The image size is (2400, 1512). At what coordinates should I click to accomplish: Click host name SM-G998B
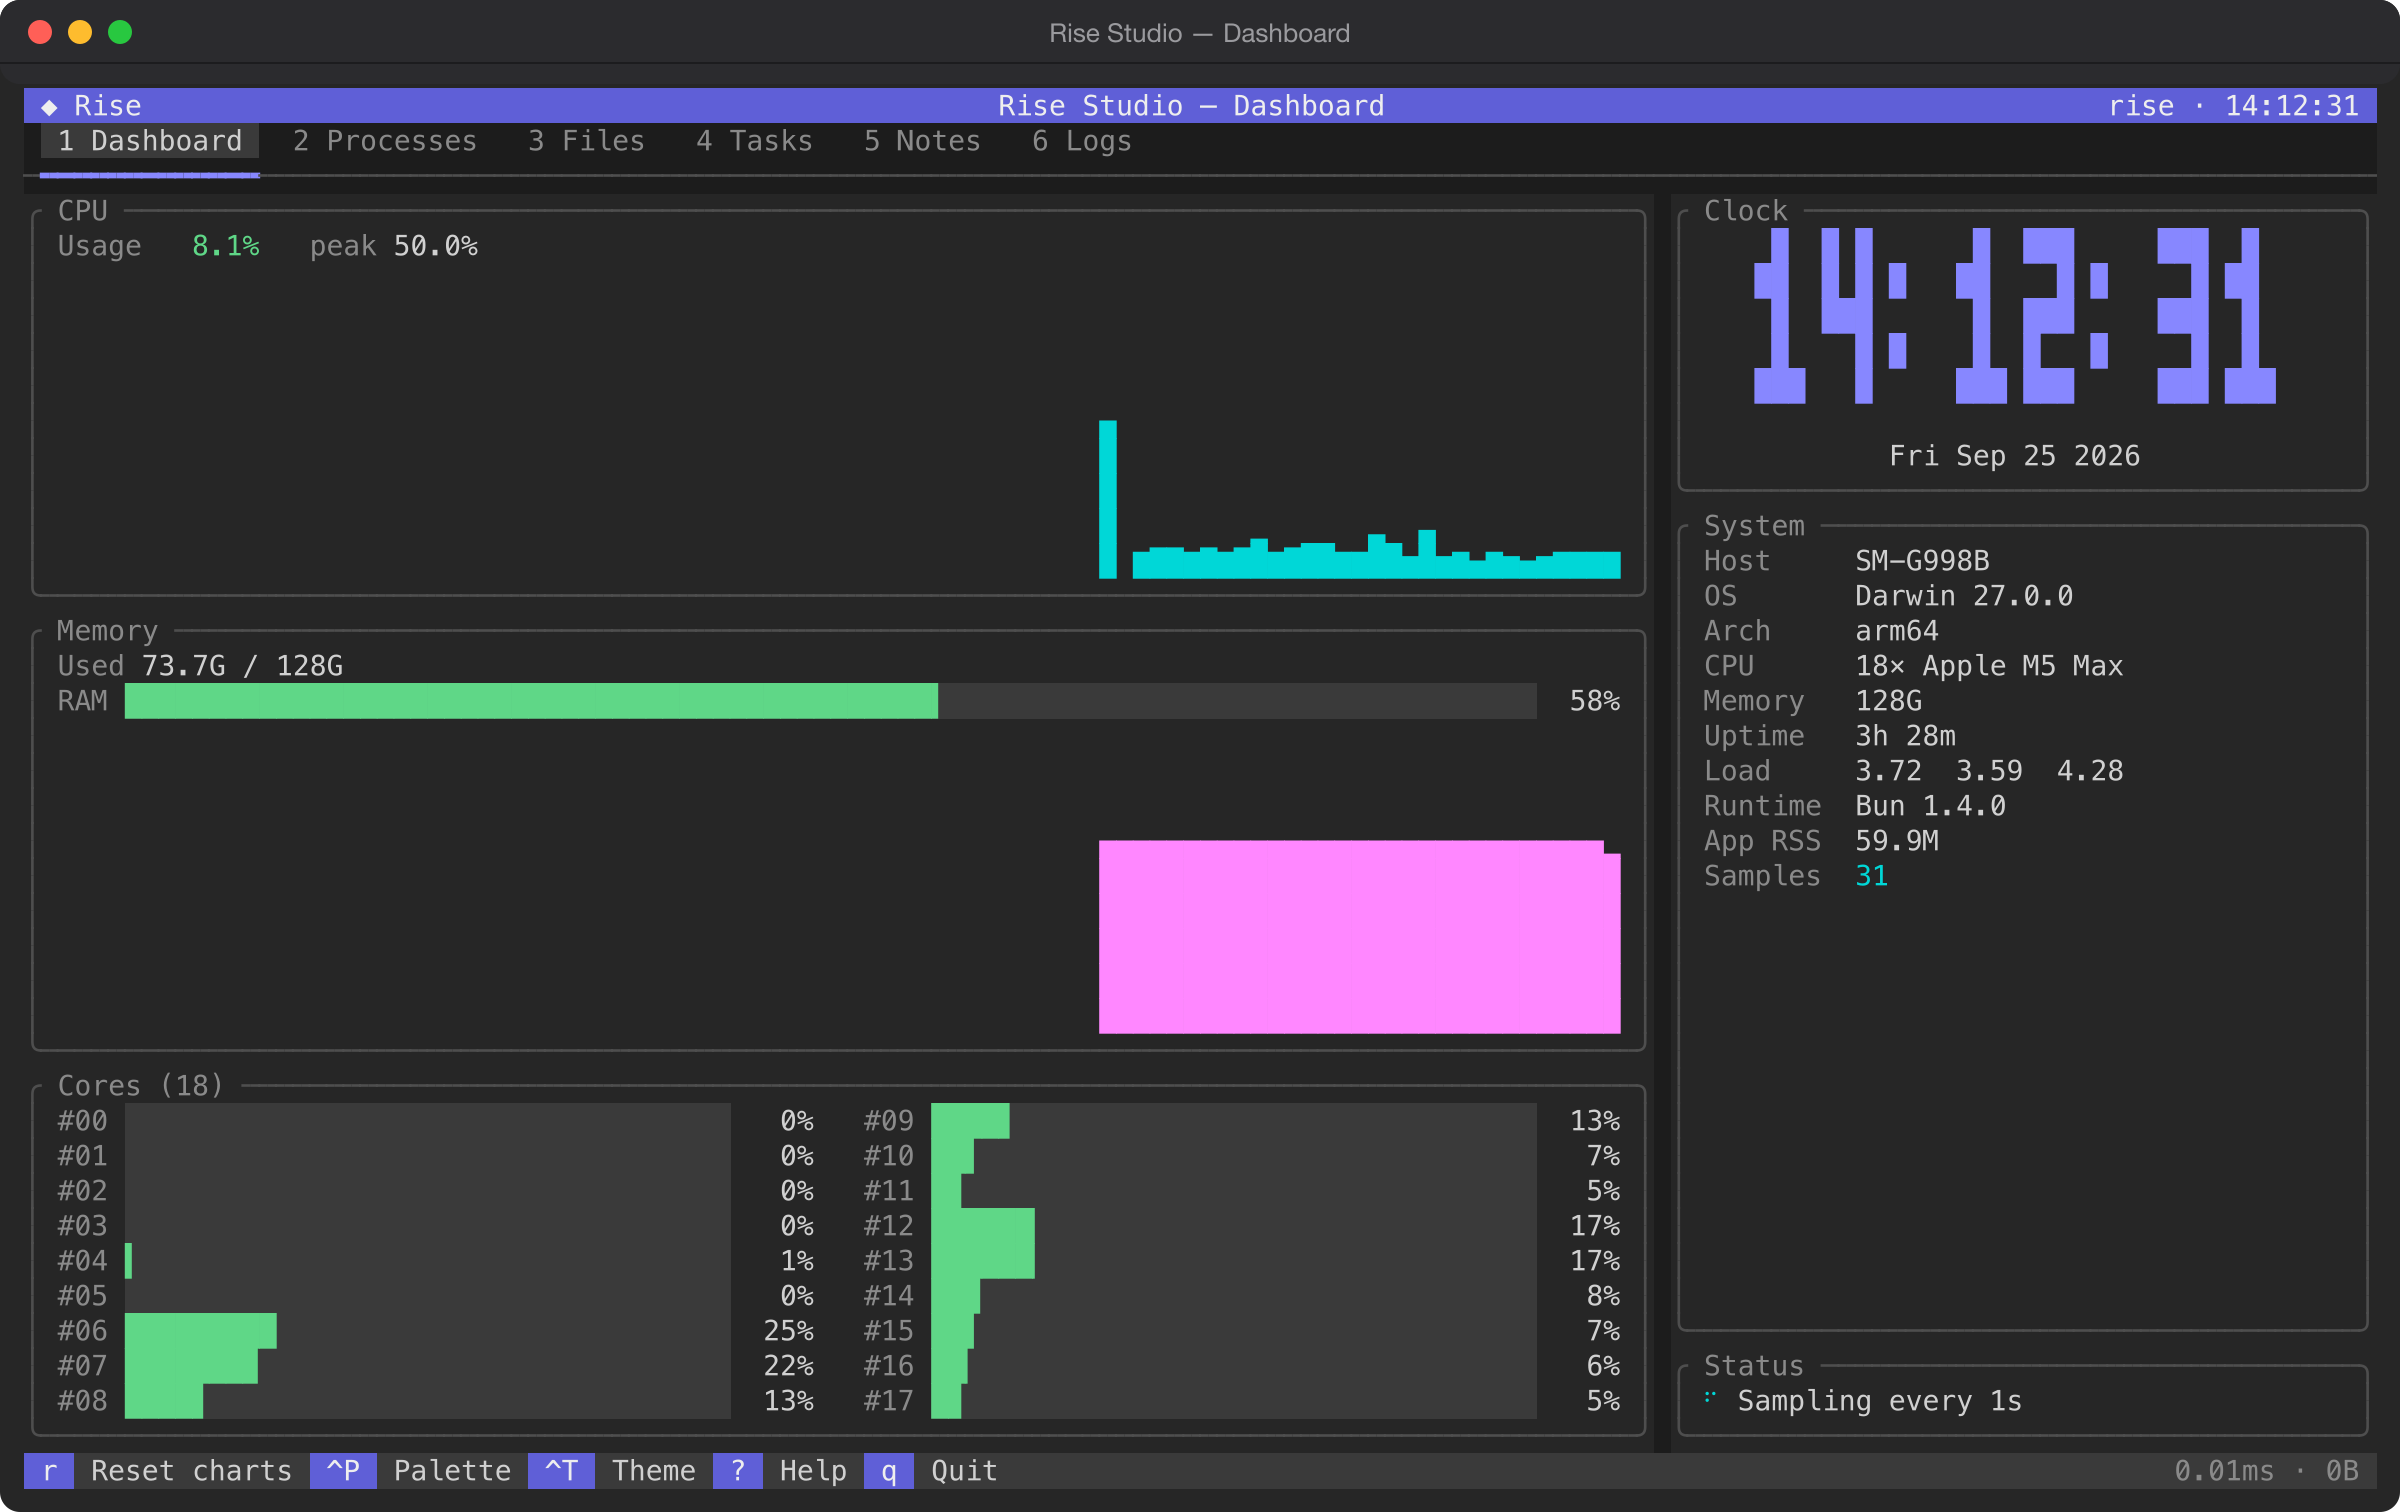pyautogui.click(x=1922, y=561)
